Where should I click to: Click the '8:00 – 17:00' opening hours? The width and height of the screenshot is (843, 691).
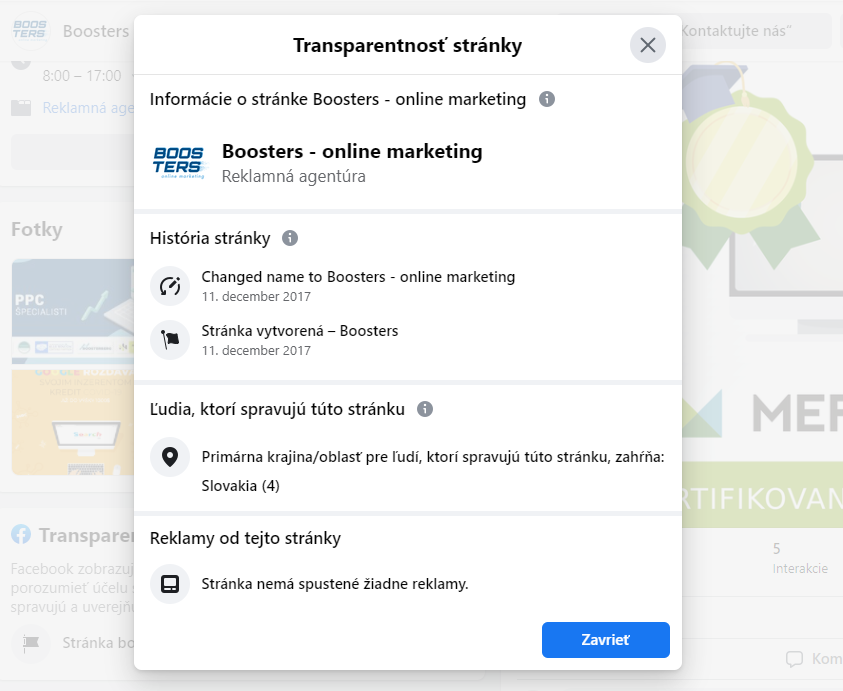click(x=82, y=76)
